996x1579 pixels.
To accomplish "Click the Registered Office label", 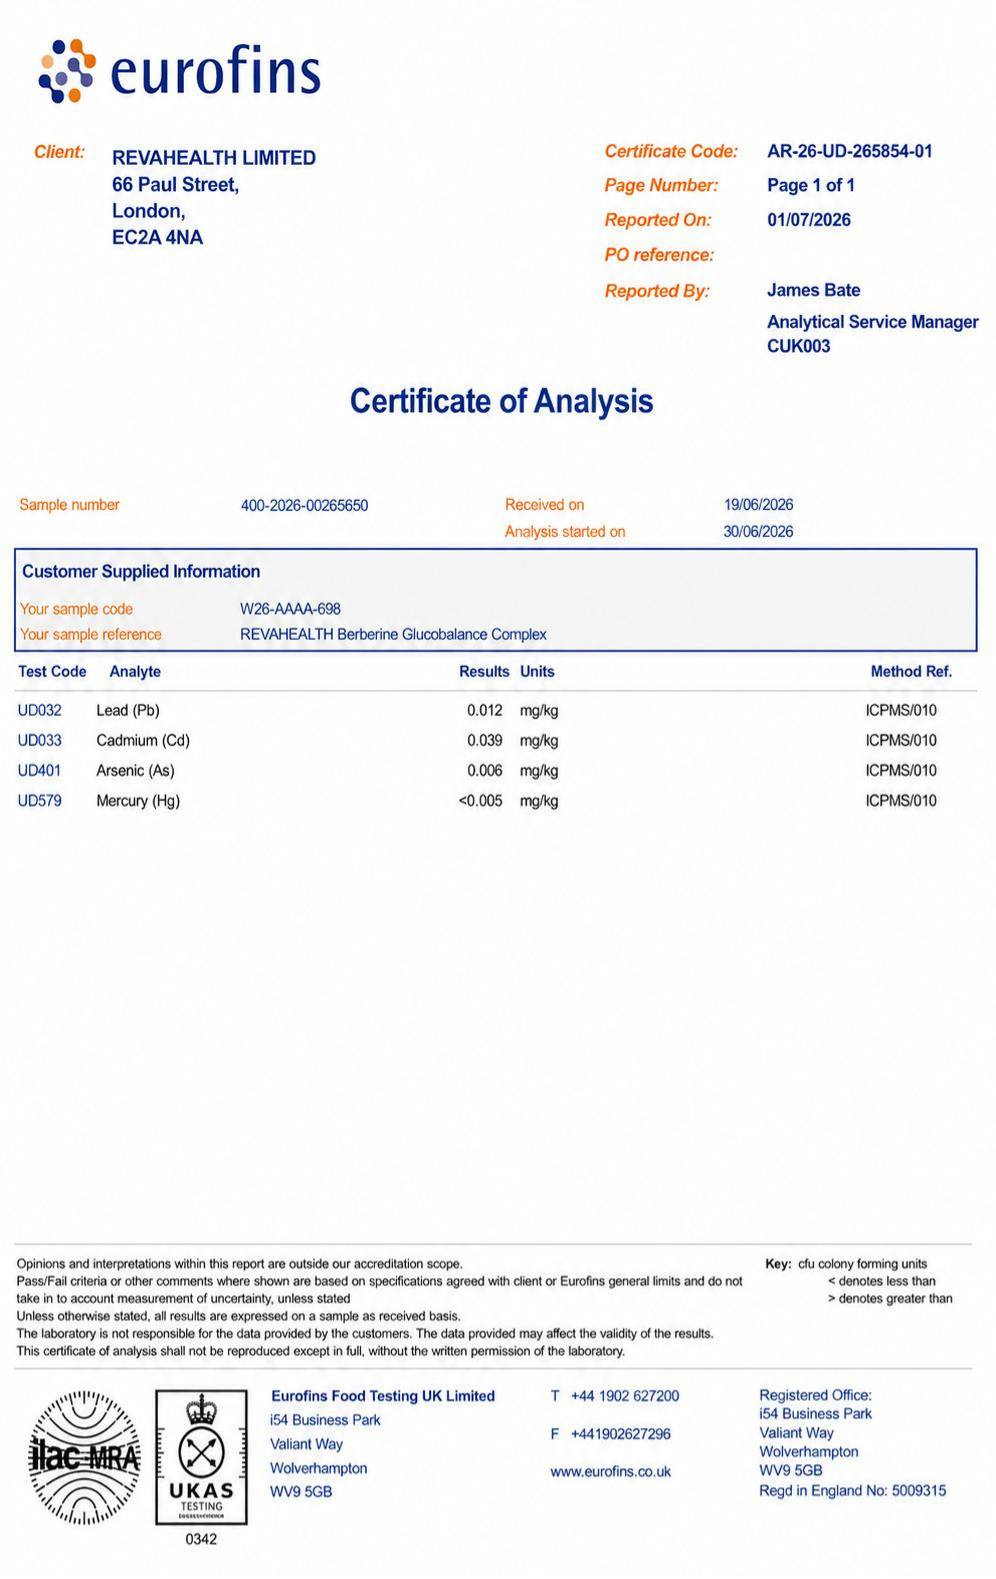I will [x=815, y=1395].
